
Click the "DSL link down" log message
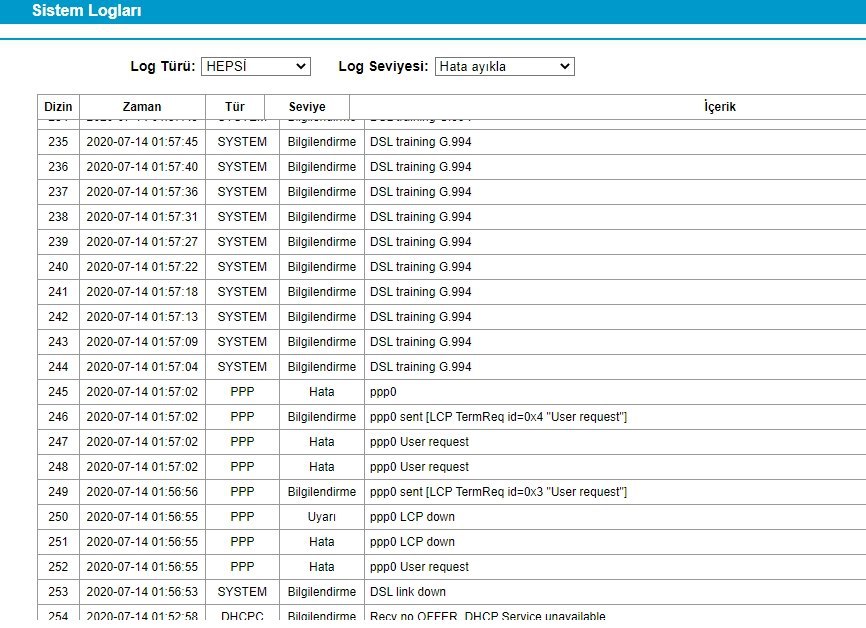pyautogui.click(x=407, y=592)
